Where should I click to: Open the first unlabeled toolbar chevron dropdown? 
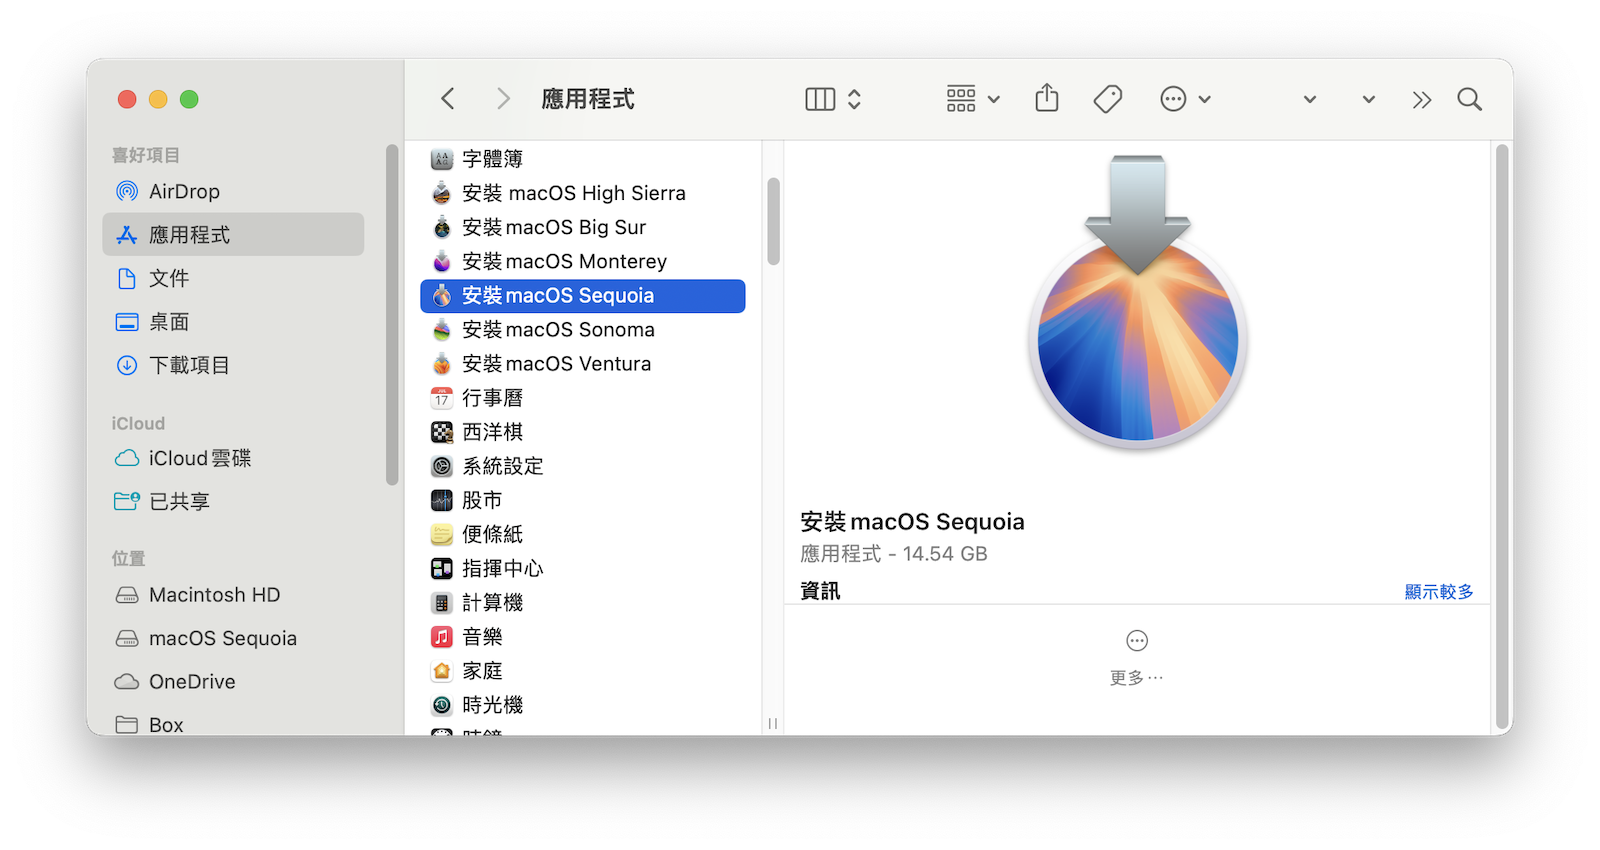[1310, 99]
